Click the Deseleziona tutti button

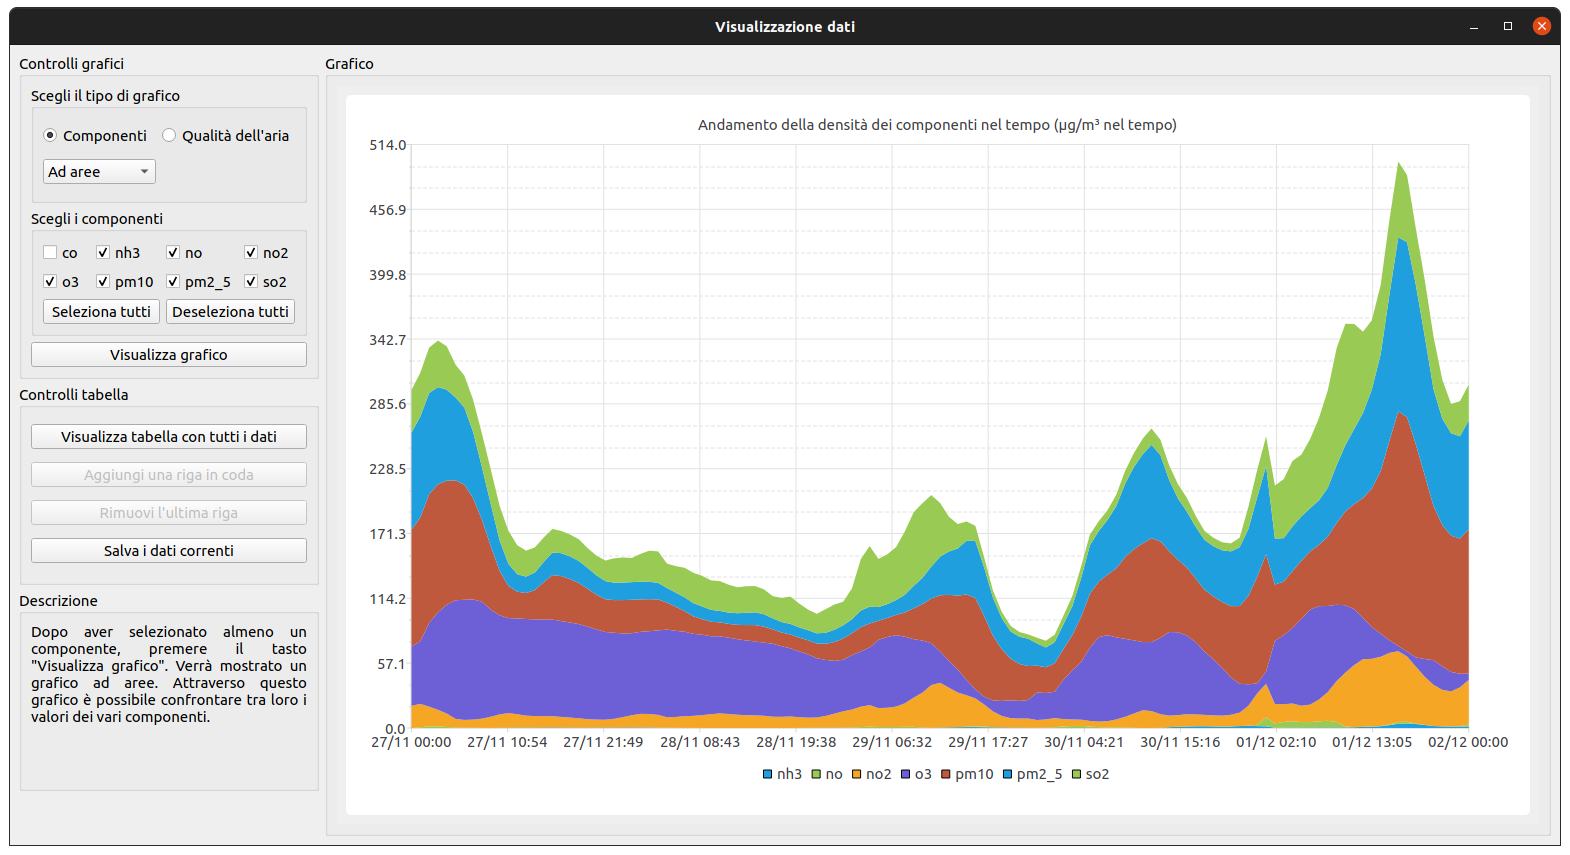(230, 312)
